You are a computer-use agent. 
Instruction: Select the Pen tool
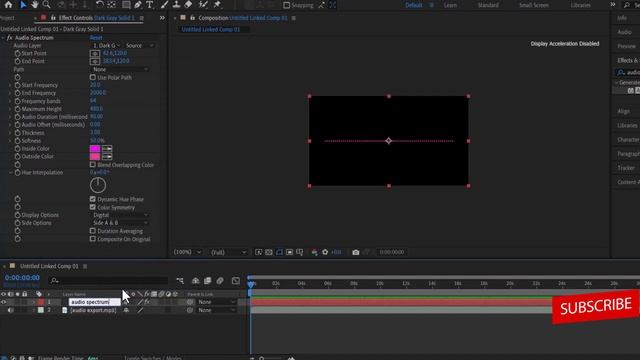[138, 5]
